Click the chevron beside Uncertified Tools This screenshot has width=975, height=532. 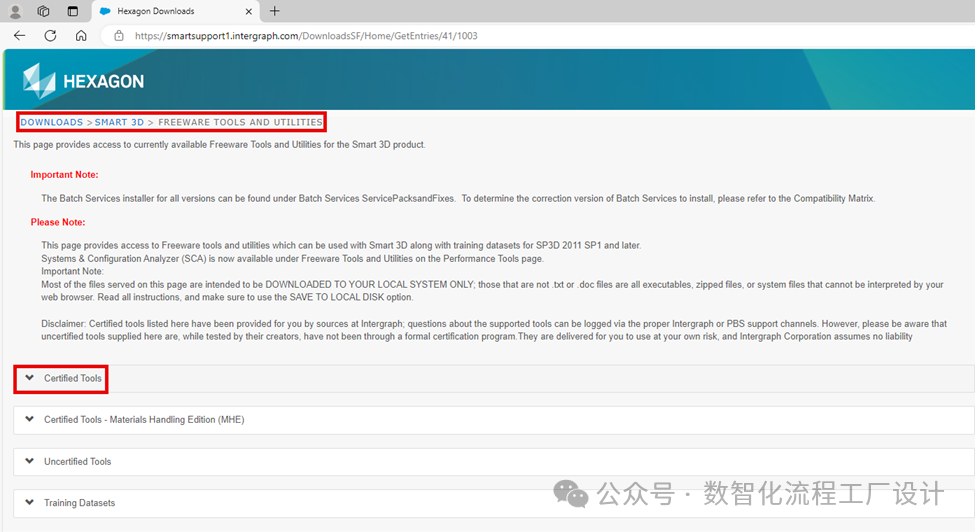[29, 461]
